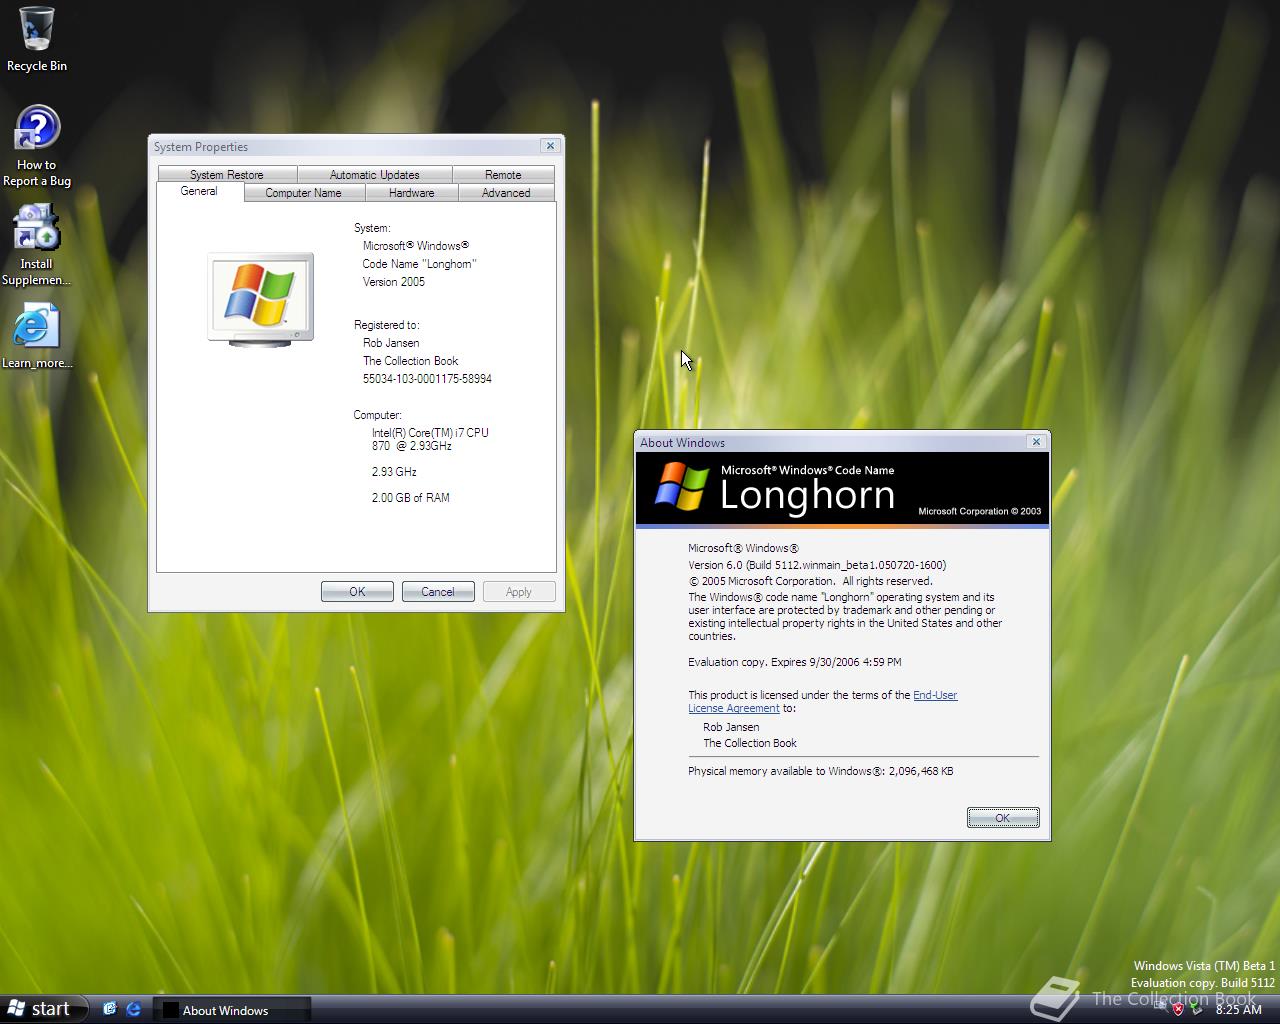The width and height of the screenshot is (1280, 1024).
Task: Switch to the Remote tab
Action: pyautogui.click(x=503, y=174)
